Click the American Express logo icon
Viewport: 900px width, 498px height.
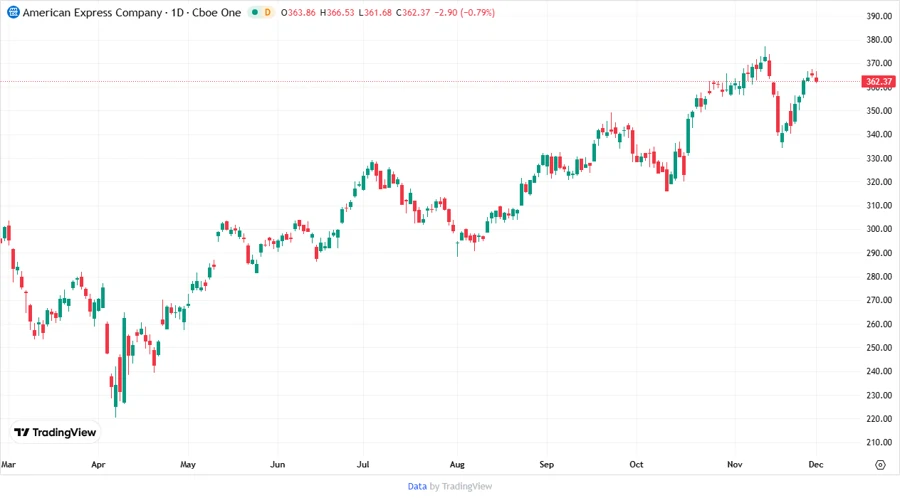point(13,12)
